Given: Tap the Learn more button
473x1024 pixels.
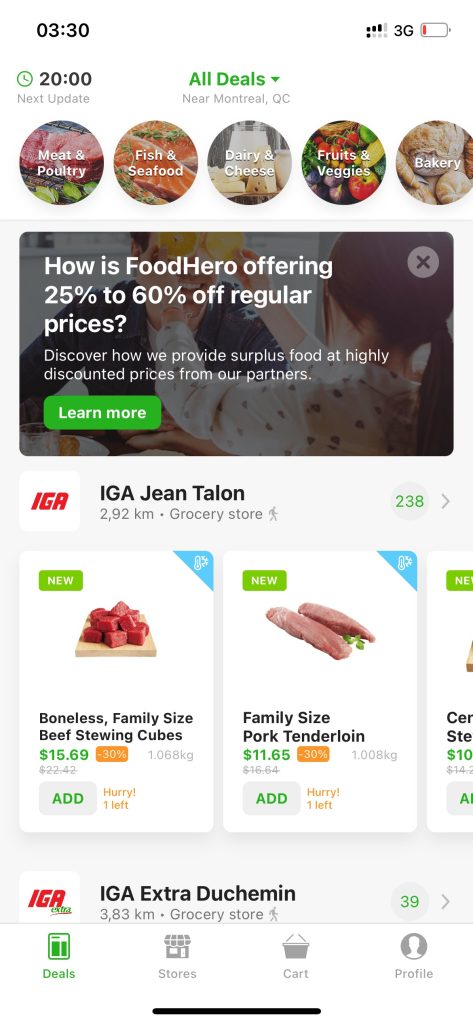Looking at the screenshot, I should (x=103, y=413).
